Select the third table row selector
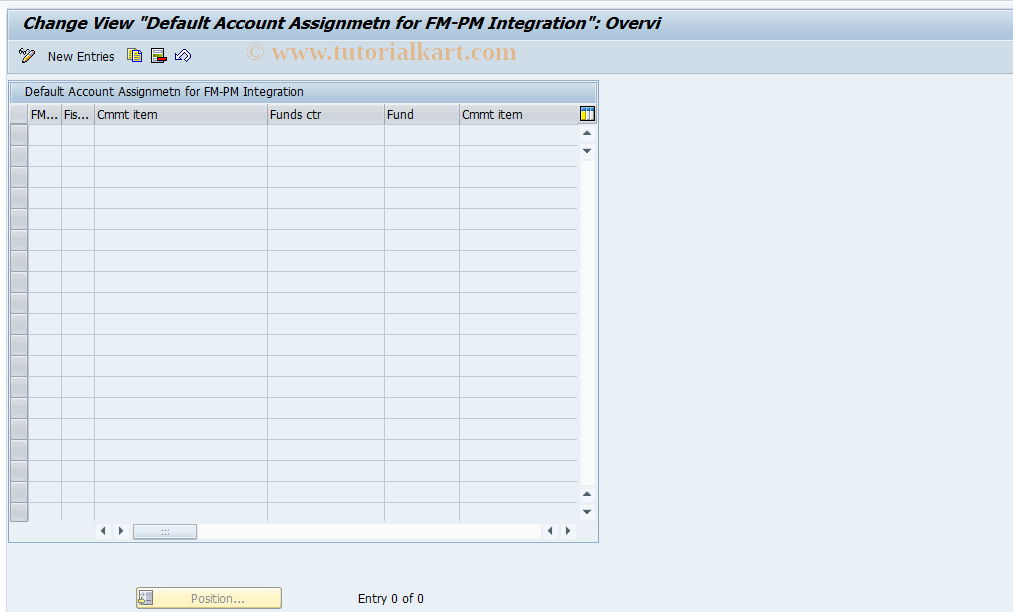The image size is (1013, 612). 19,177
